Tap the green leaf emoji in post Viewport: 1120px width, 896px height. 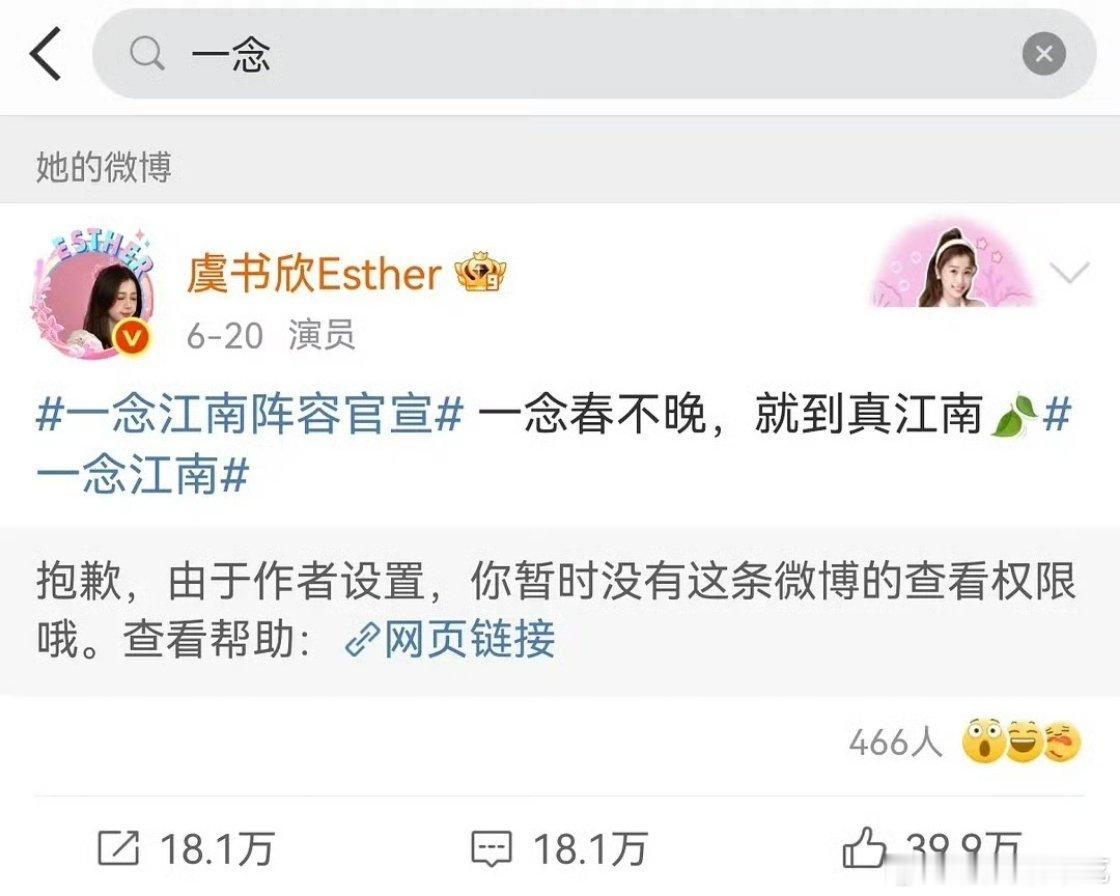coord(1014,416)
